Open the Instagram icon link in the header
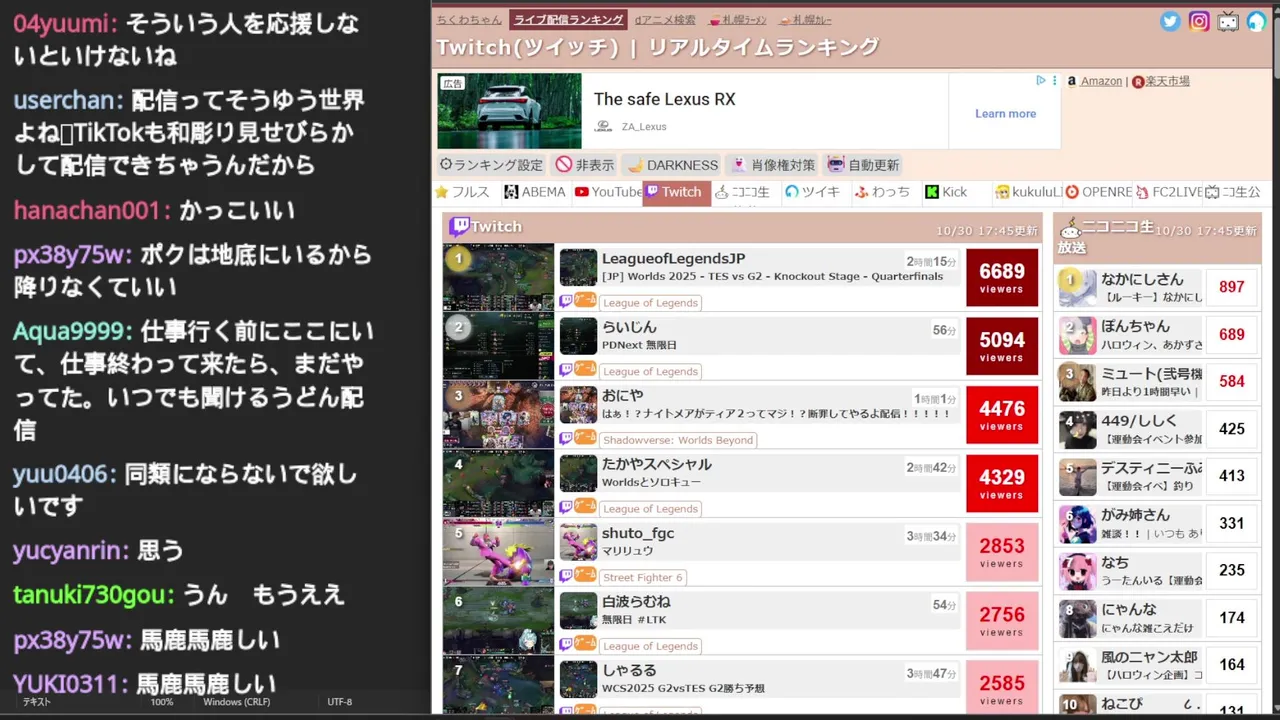The height and width of the screenshot is (720, 1280). pos(1199,21)
